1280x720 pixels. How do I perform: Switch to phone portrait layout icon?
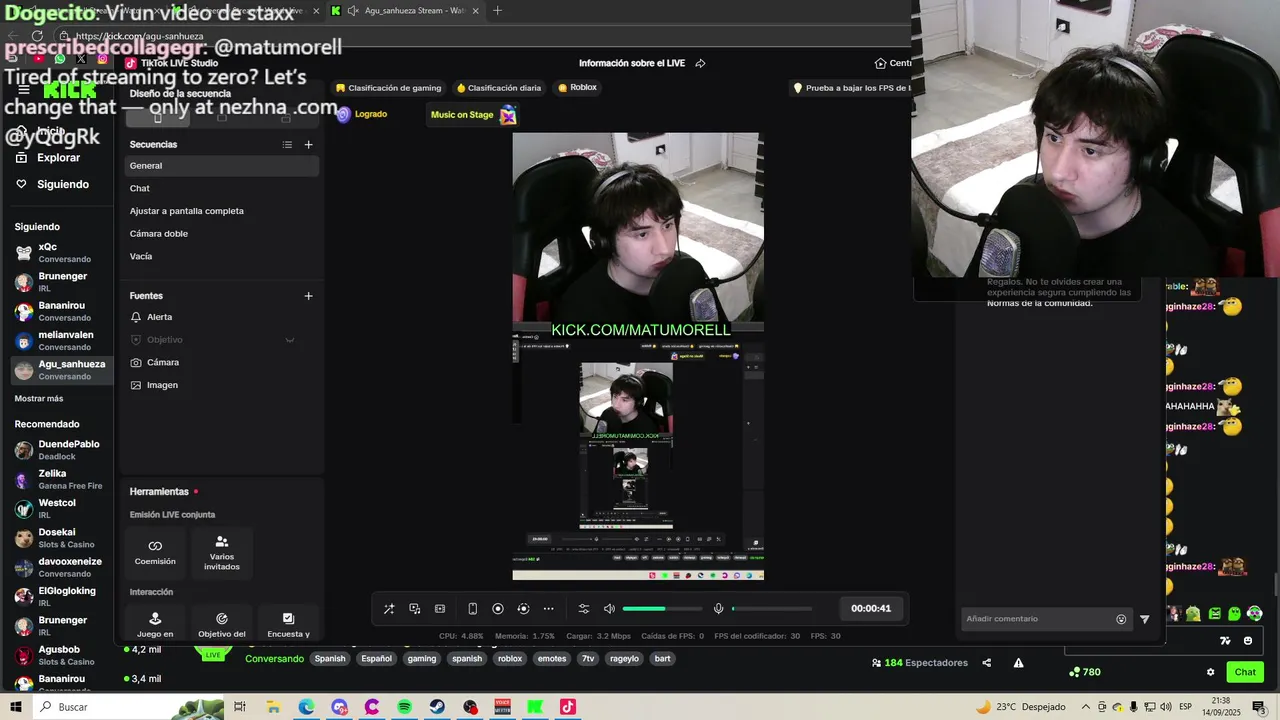tap(473, 609)
